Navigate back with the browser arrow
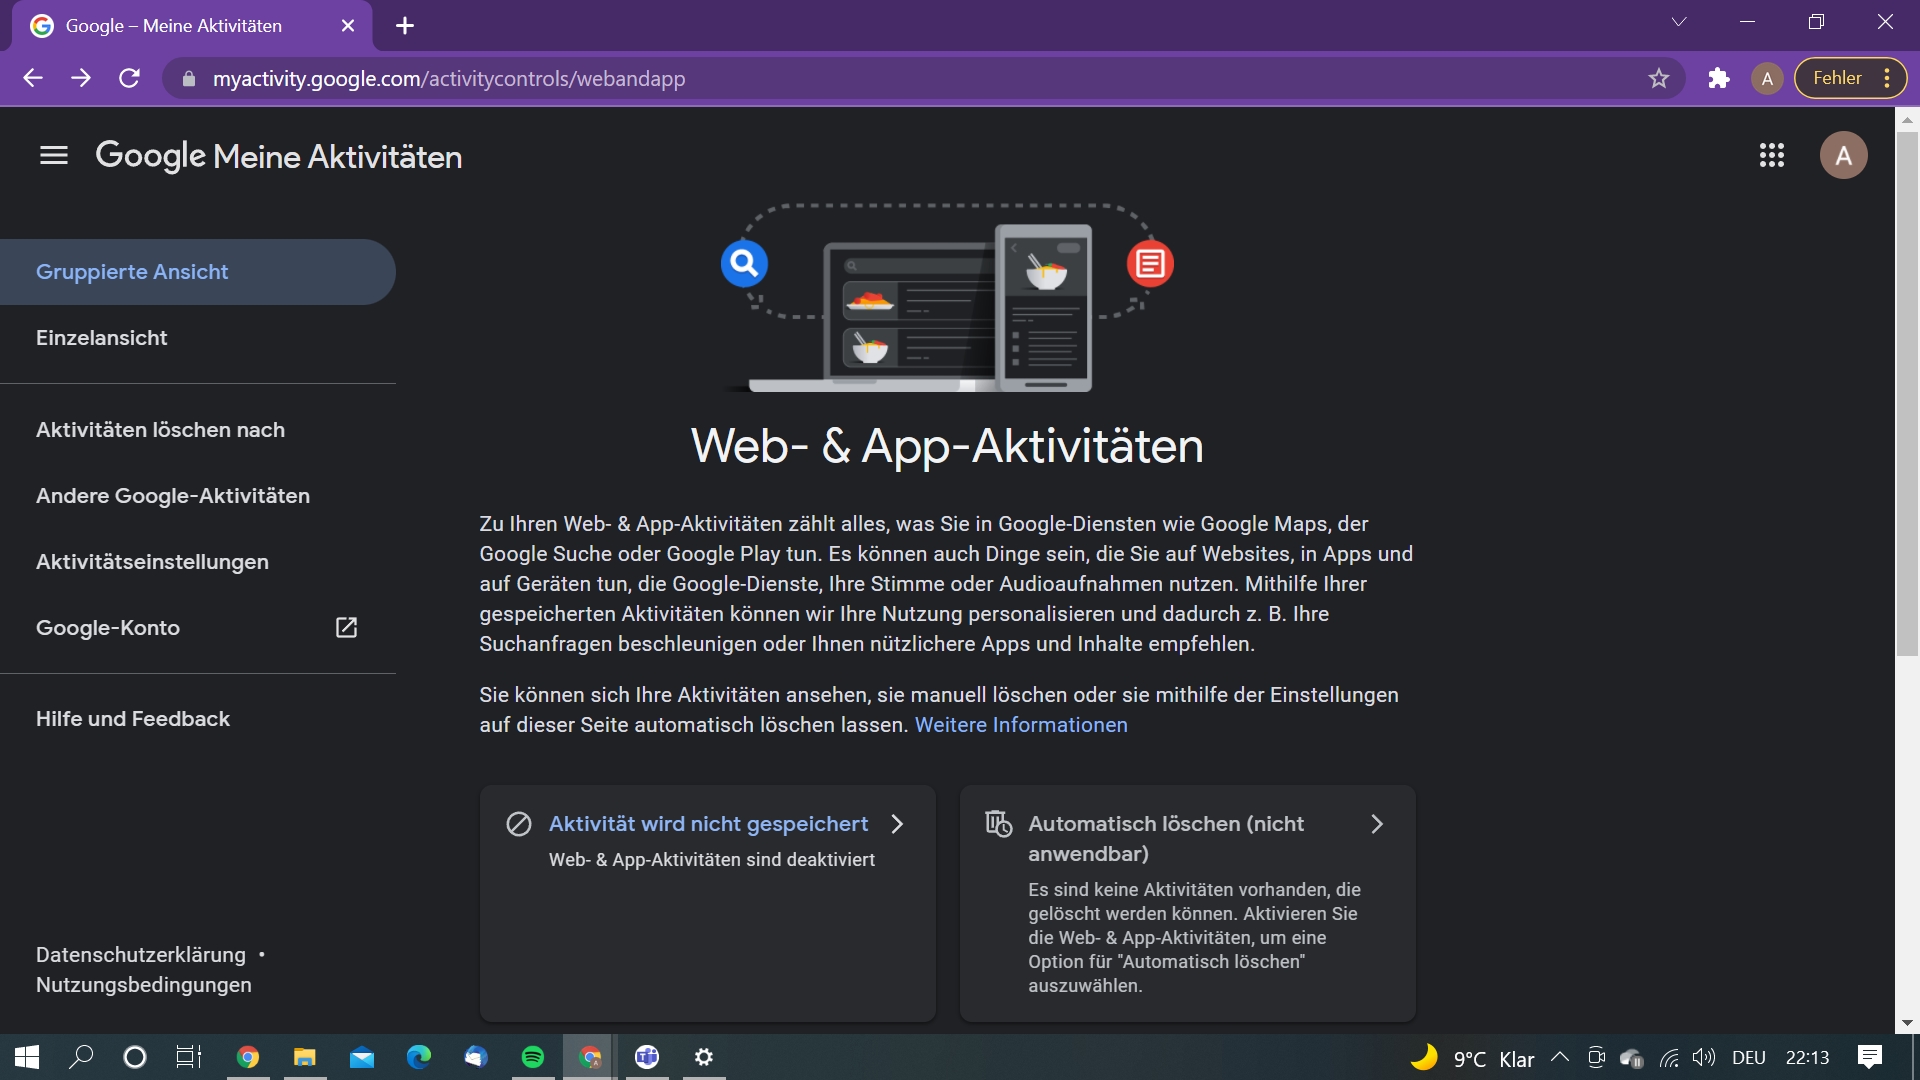This screenshot has height=1080, width=1920. pos(33,78)
